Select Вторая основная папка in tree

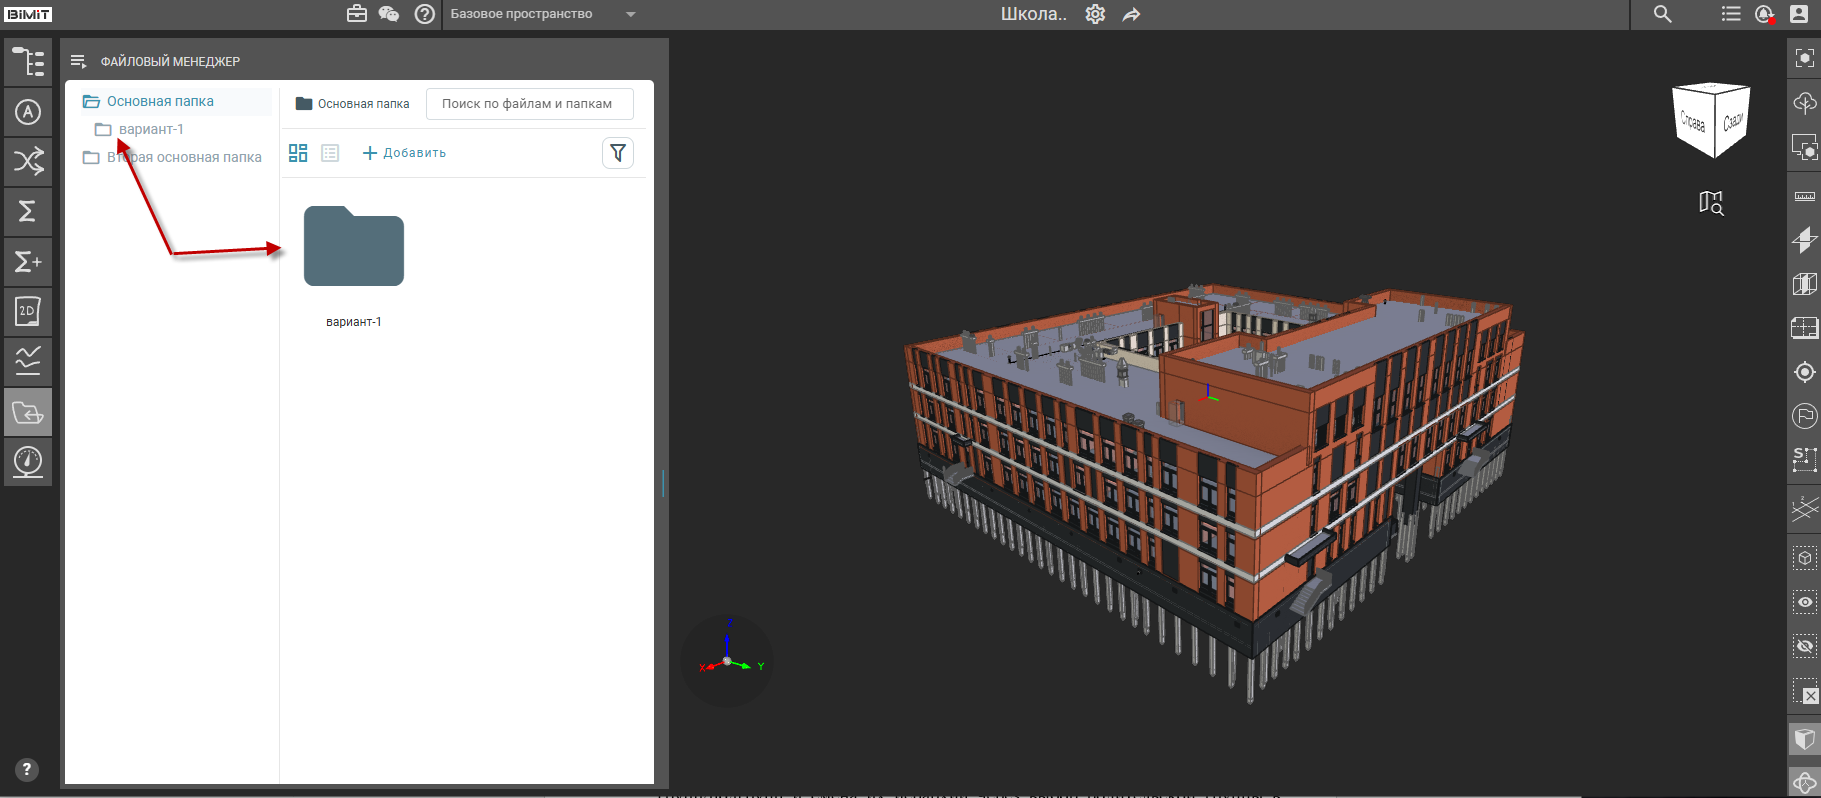[174, 157]
